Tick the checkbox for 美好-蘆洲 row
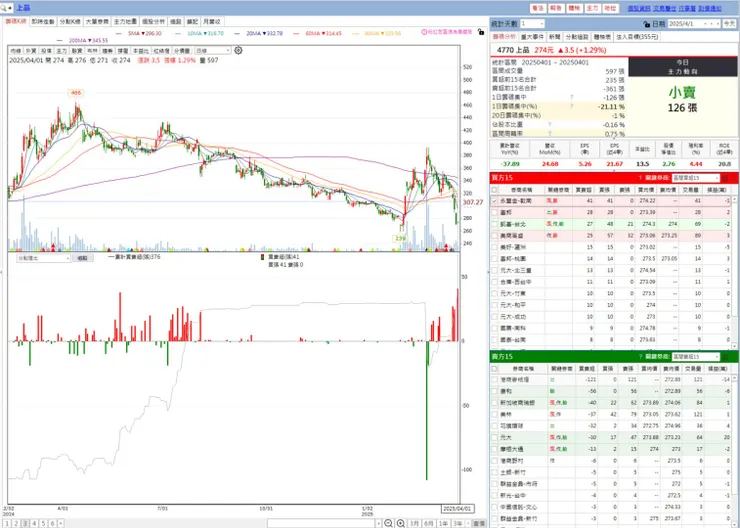 point(494,247)
